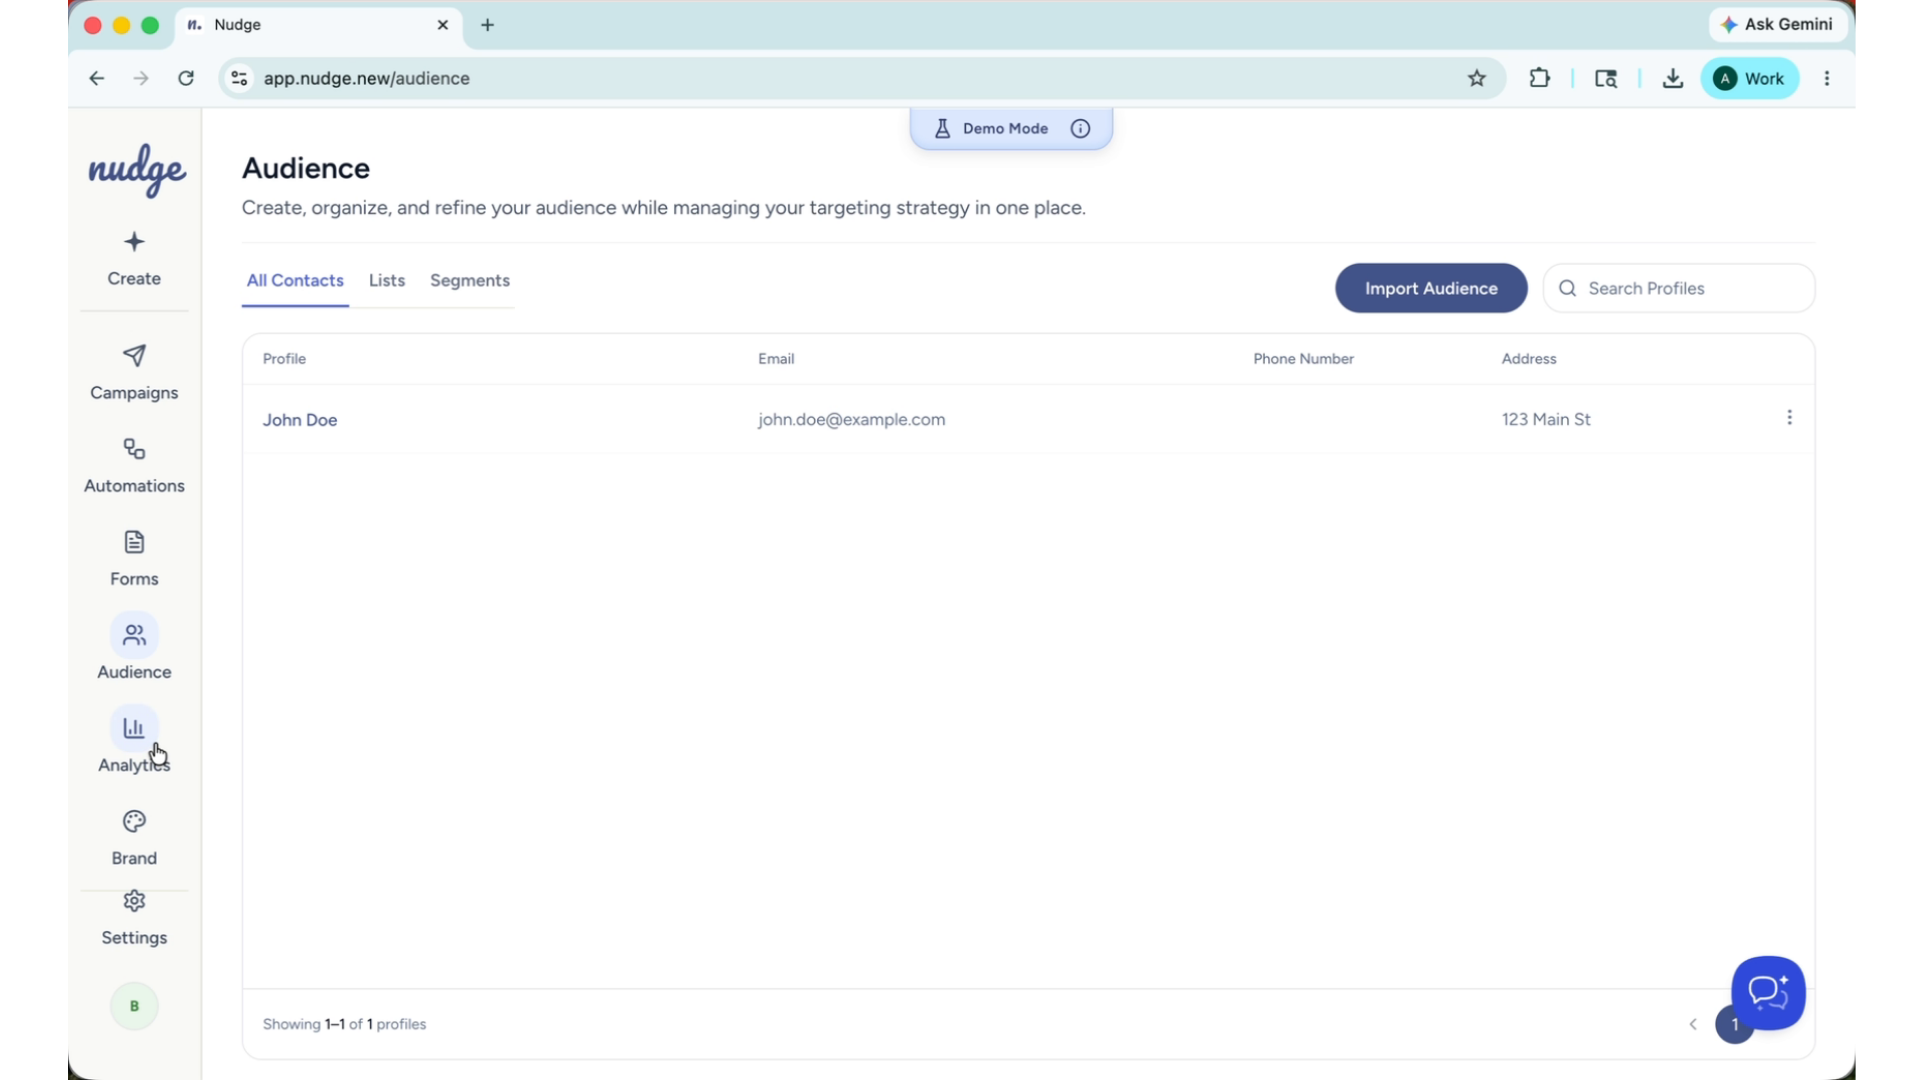1920x1080 pixels.
Task: Go forward in browser history
Action: pos(141,78)
